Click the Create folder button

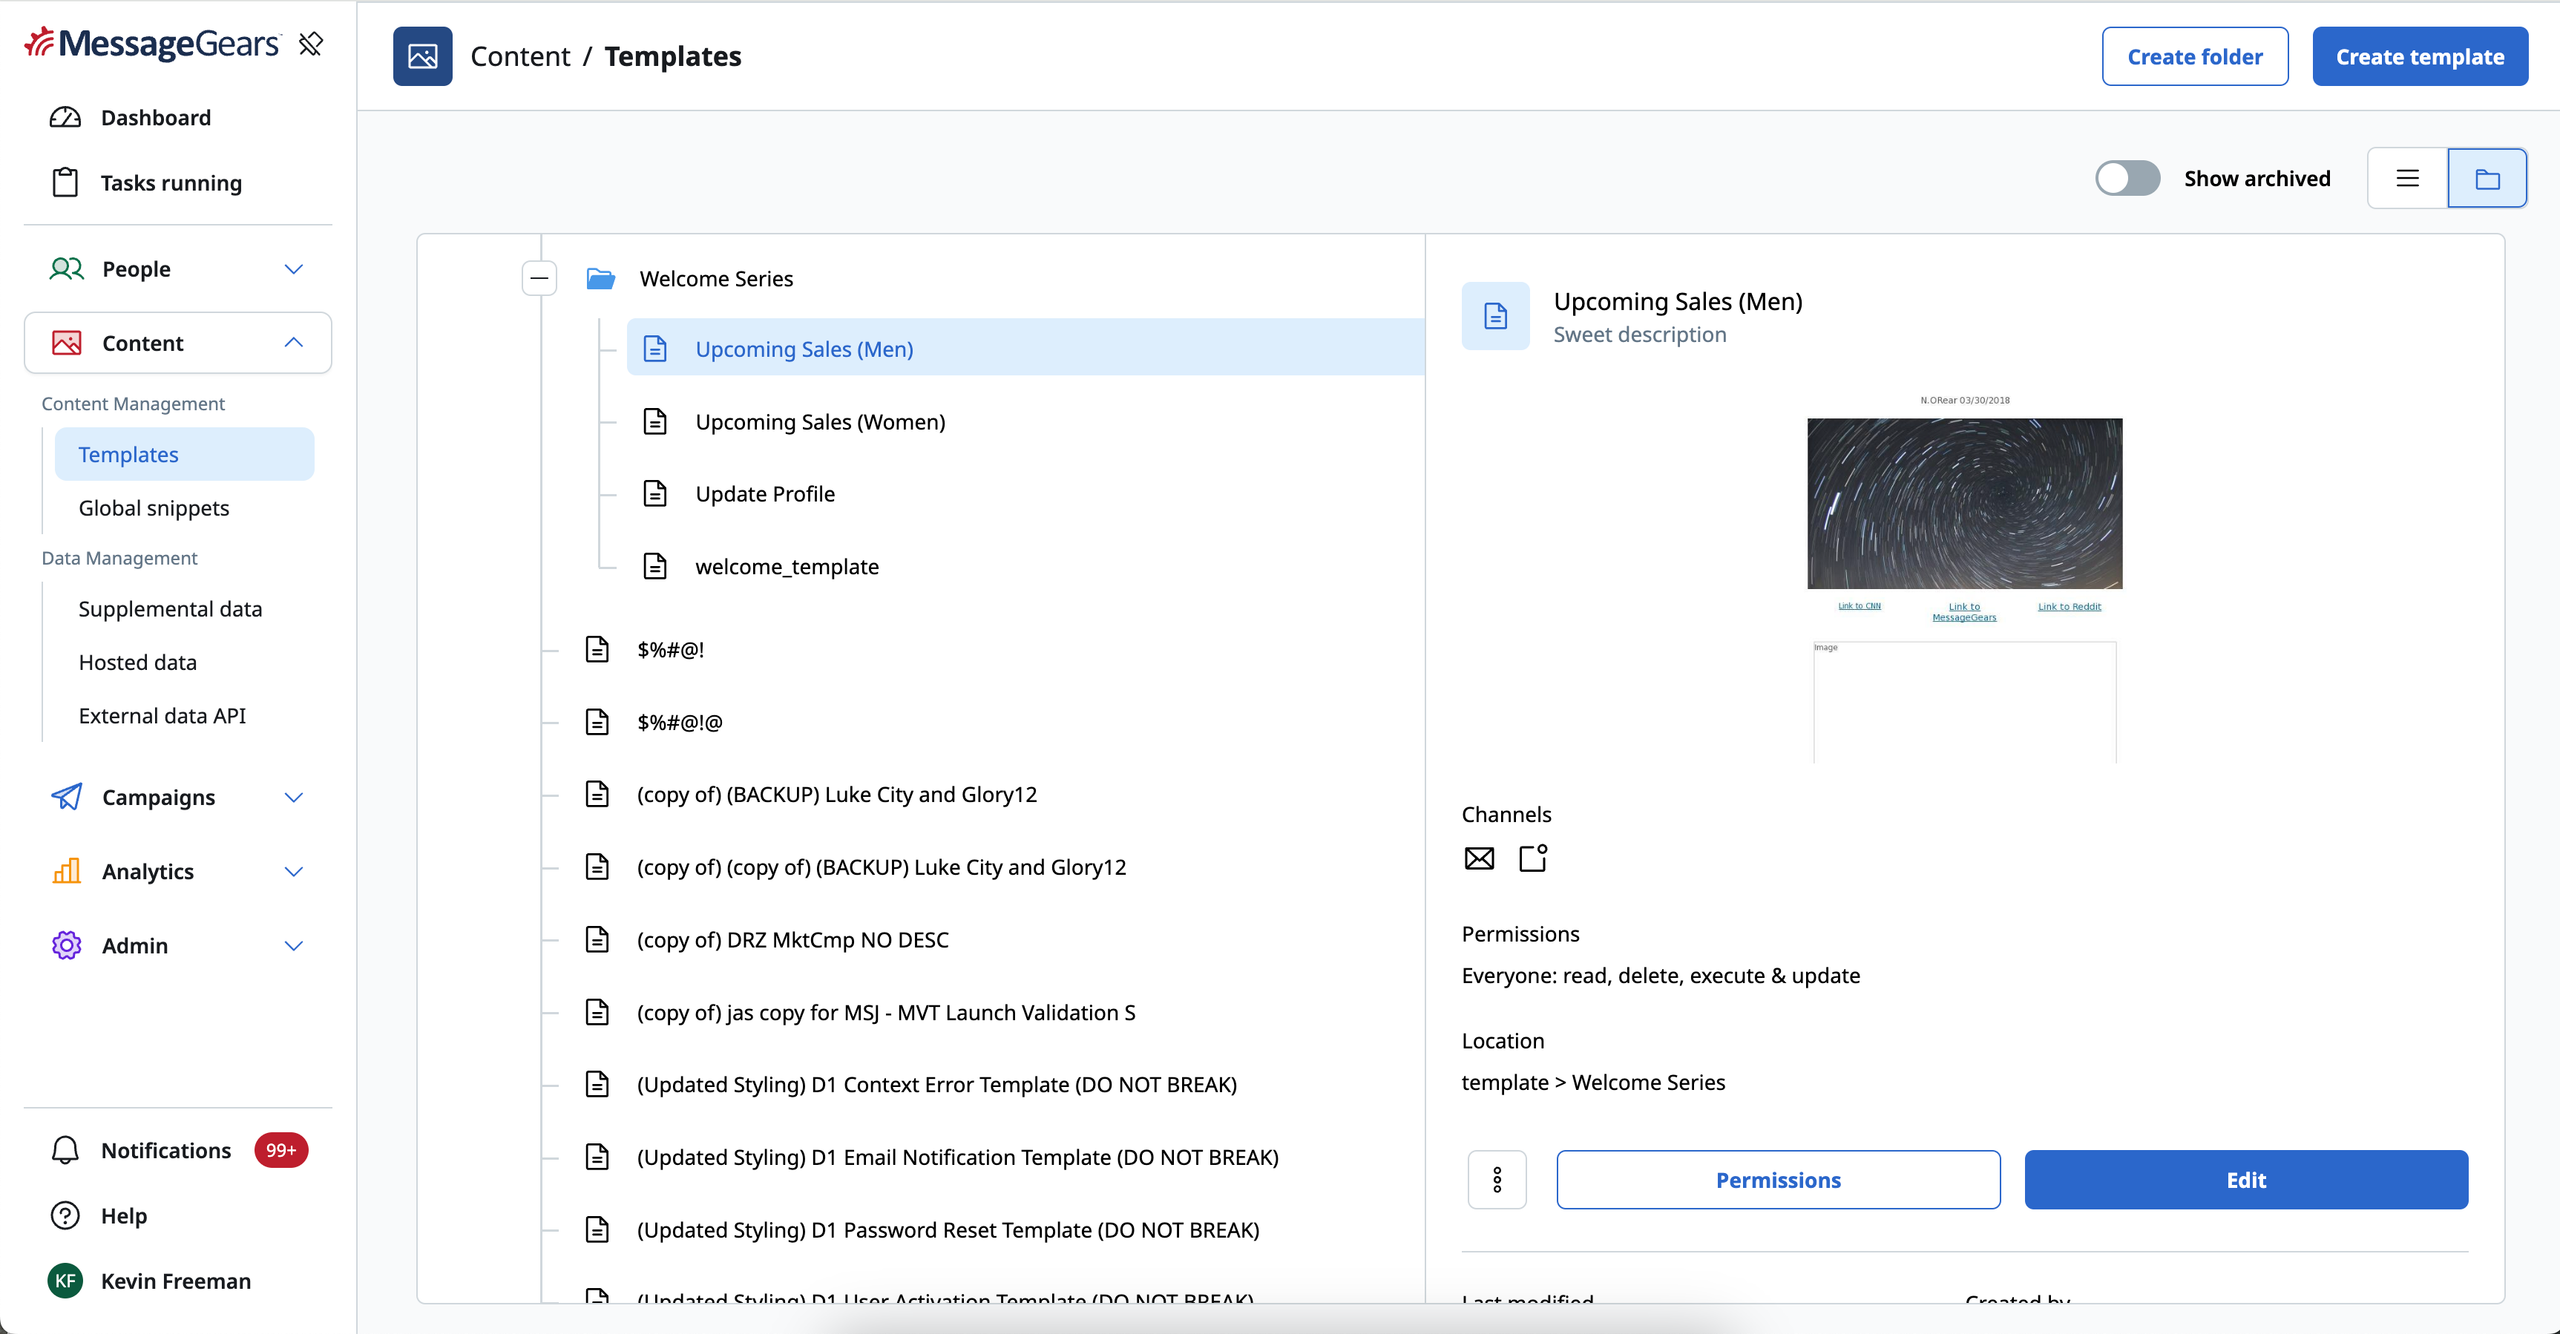click(2195, 56)
